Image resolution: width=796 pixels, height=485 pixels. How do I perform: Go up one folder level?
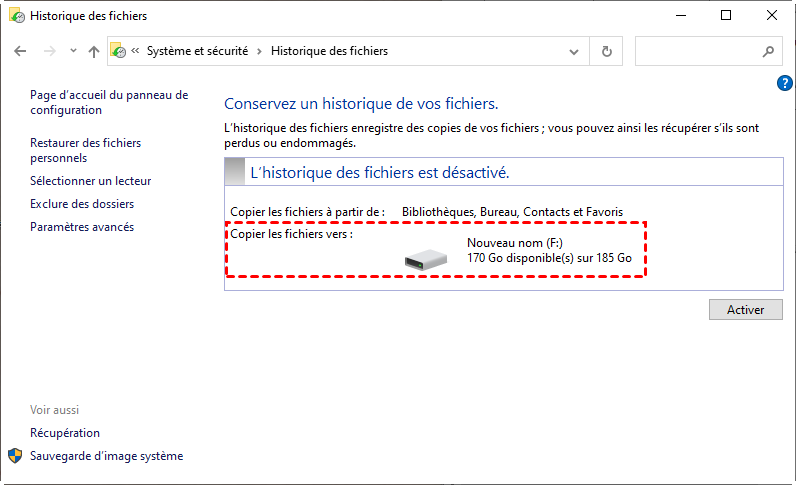click(x=93, y=51)
